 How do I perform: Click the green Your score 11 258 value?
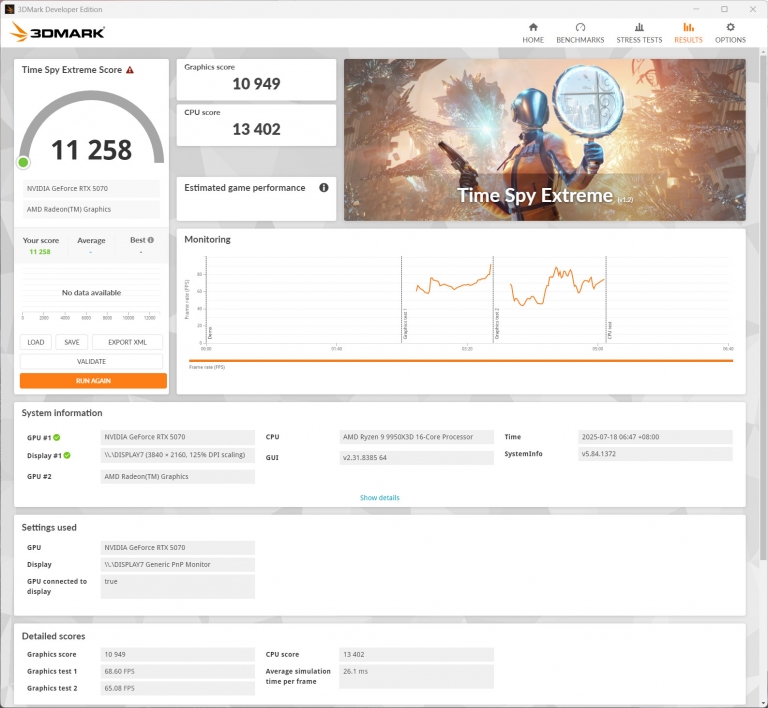click(40, 252)
